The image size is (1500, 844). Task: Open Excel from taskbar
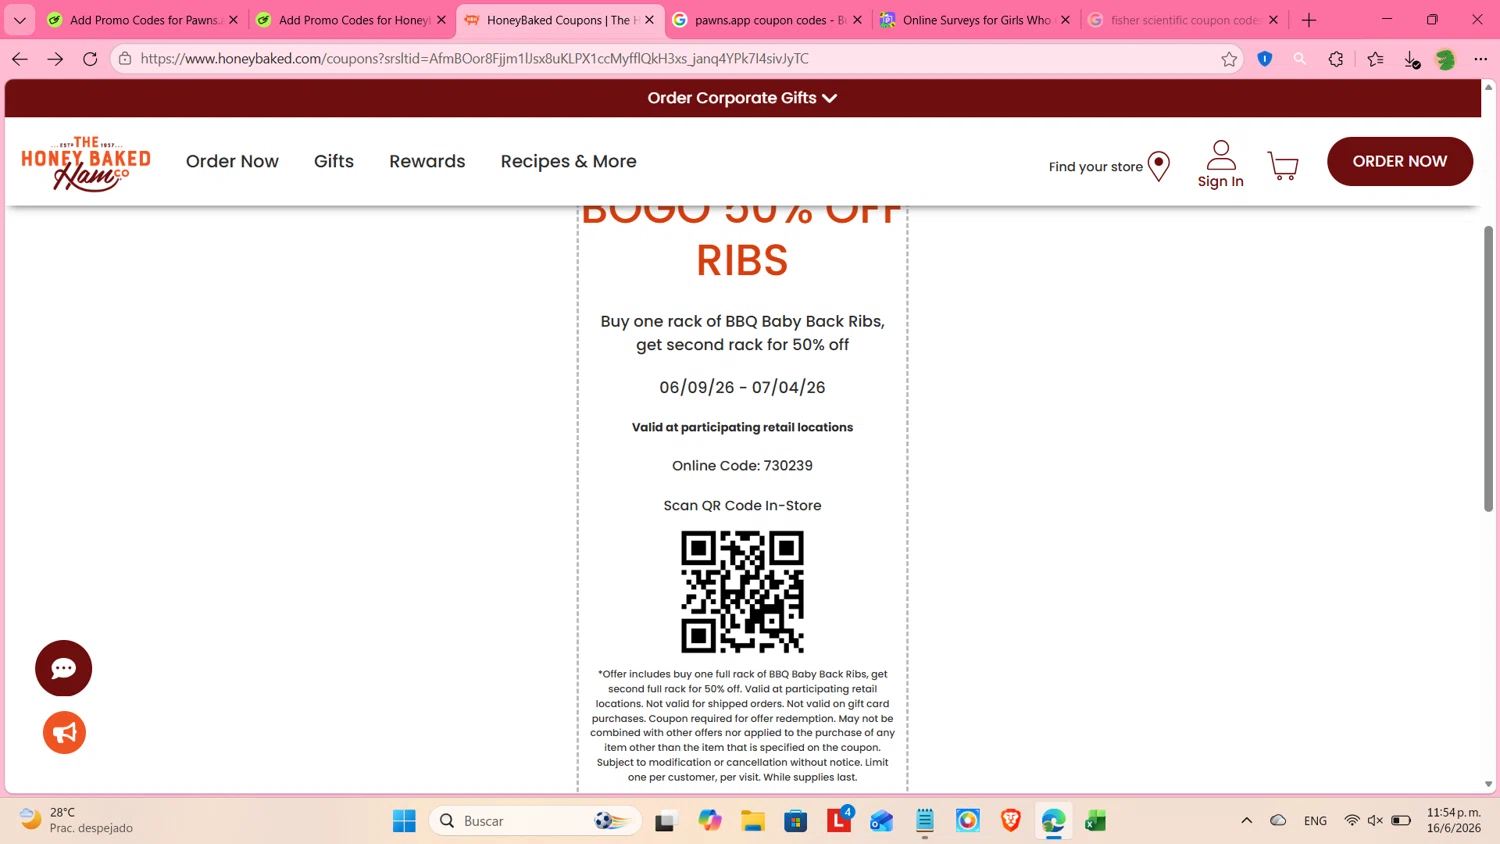pos(1095,821)
